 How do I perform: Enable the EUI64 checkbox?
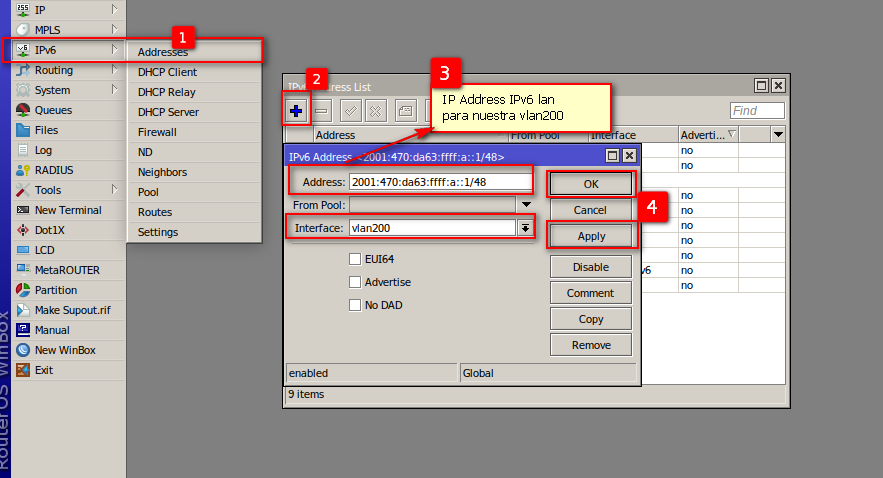(x=355, y=259)
